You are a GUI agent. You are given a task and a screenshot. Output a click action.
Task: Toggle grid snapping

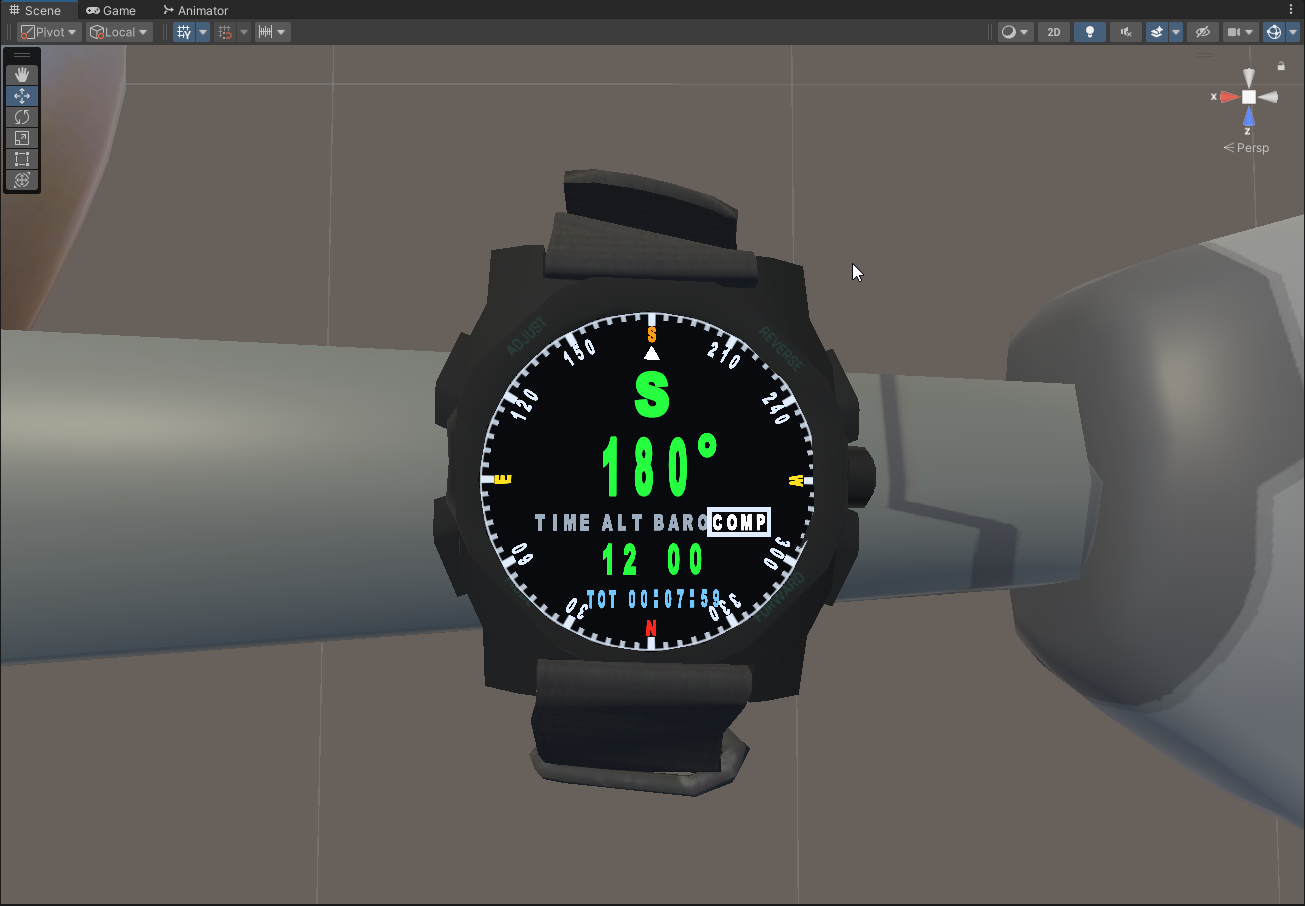225,32
